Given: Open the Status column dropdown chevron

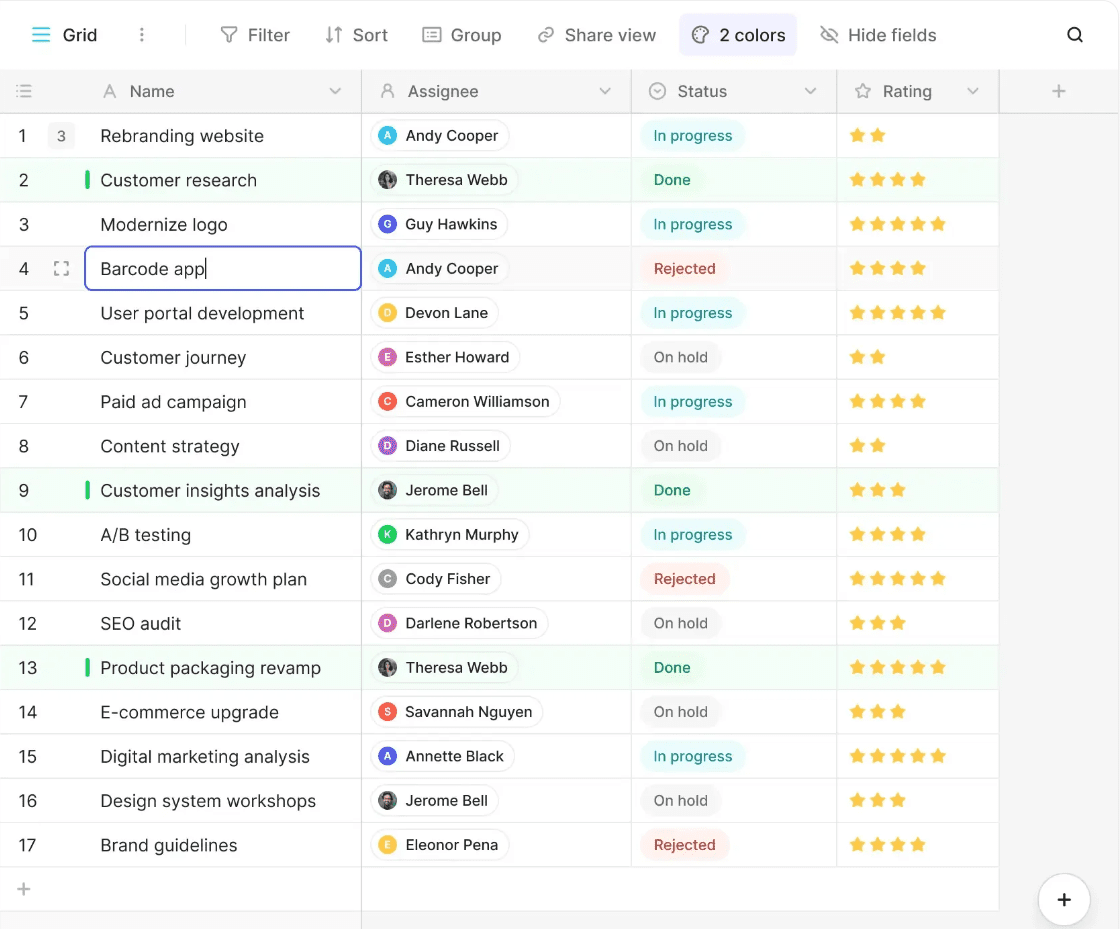Looking at the screenshot, I should click(810, 91).
